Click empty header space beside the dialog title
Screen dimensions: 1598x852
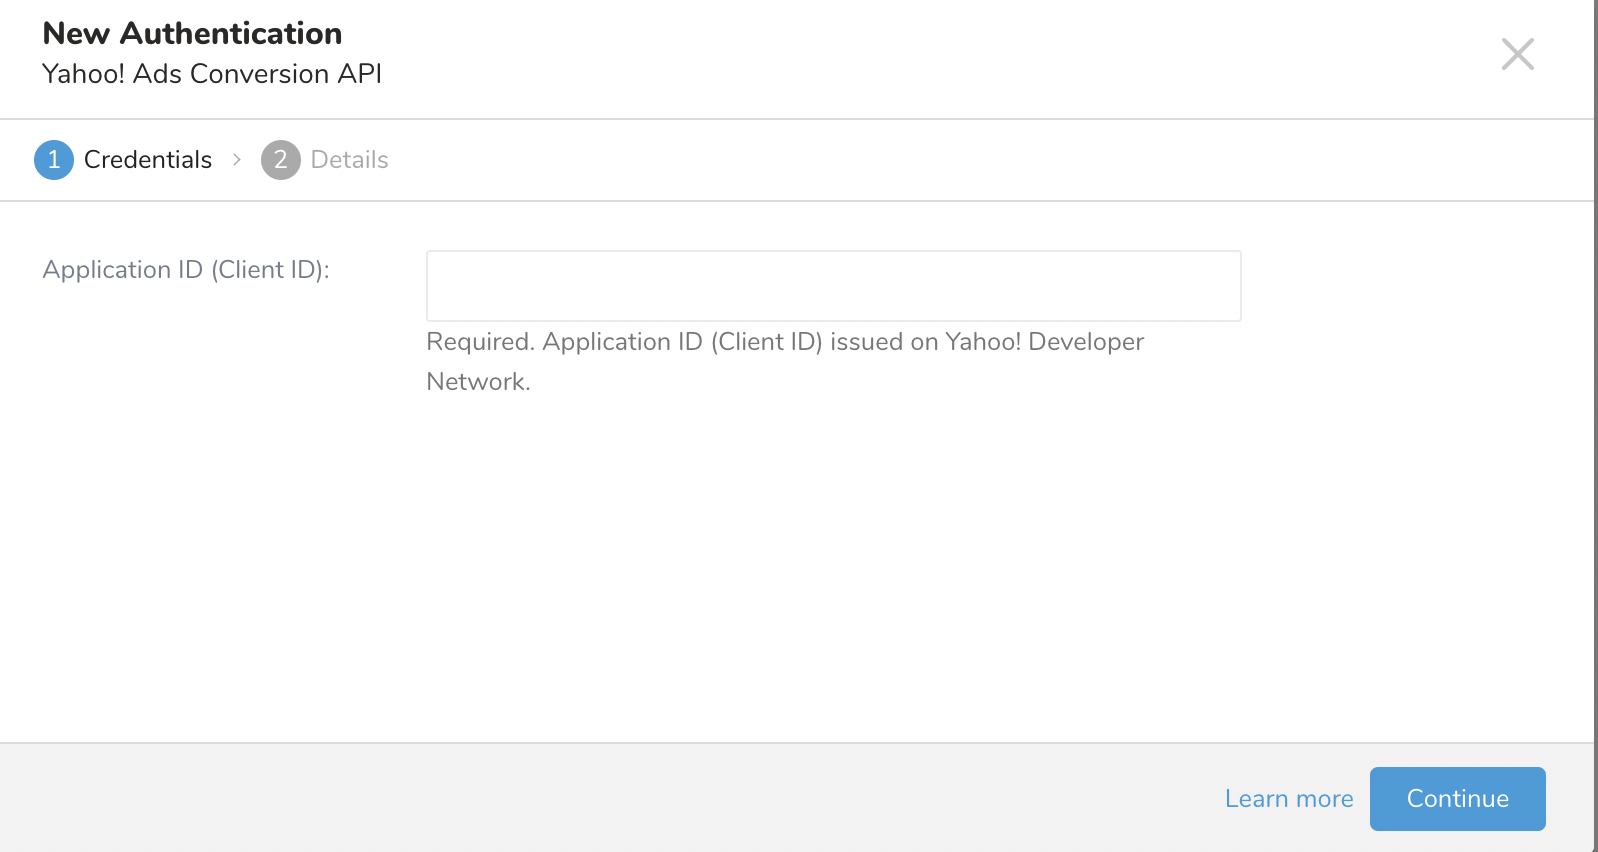coord(900,55)
